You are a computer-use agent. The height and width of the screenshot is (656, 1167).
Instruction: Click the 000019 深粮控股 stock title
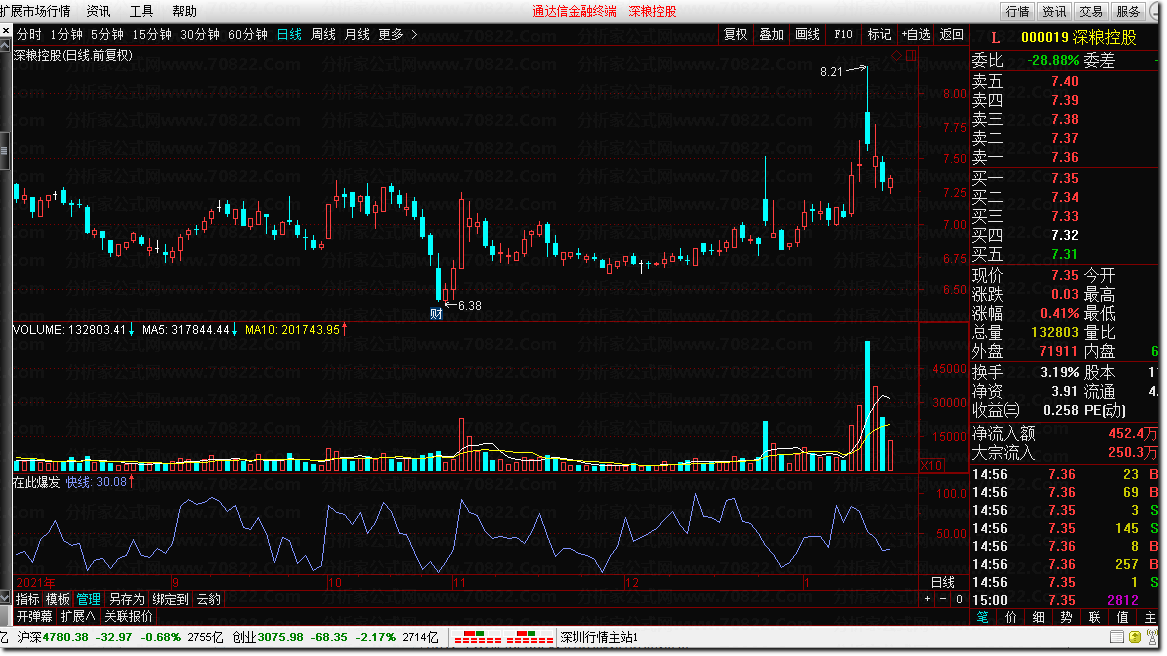[x=1078, y=37]
